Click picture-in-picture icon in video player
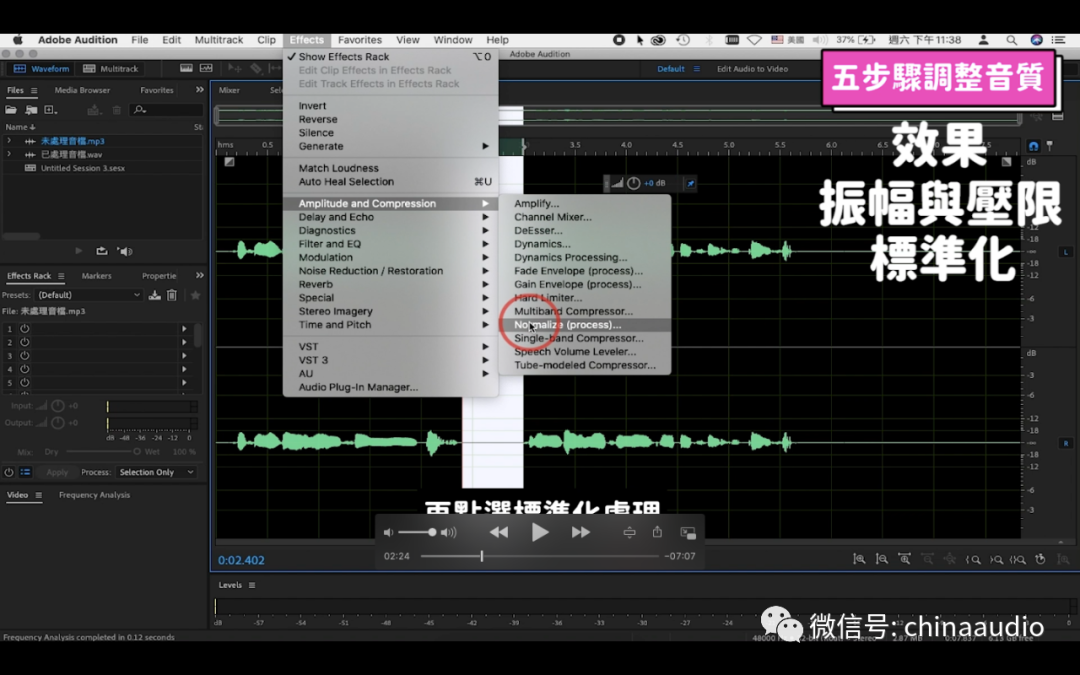 (687, 532)
